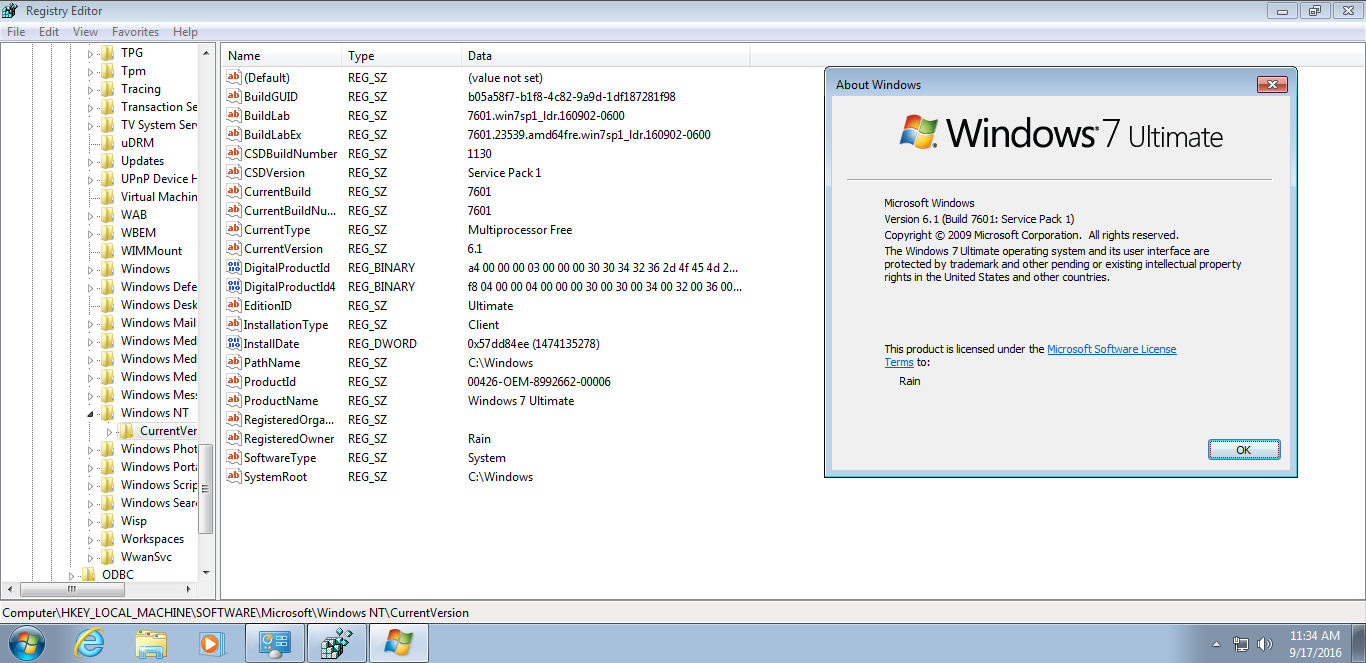This screenshot has width=1366, height=663.
Task: Expand the Windows Mail key arrow
Action: click(x=90, y=323)
